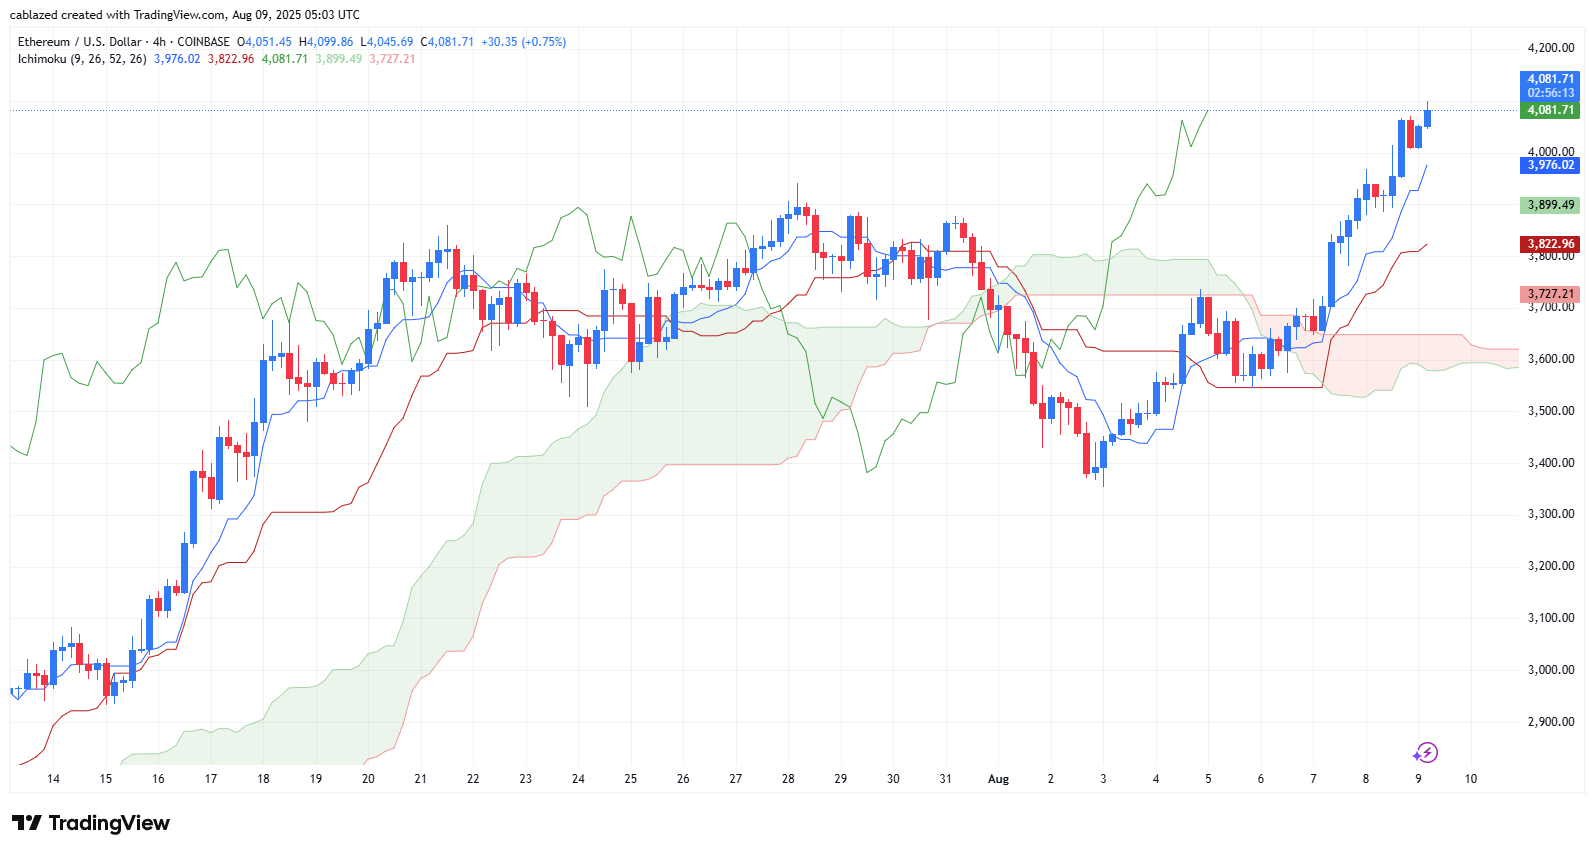The image size is (1595, 853).
Task: Click the Aug label on the time axis
Action: (998, 779)
